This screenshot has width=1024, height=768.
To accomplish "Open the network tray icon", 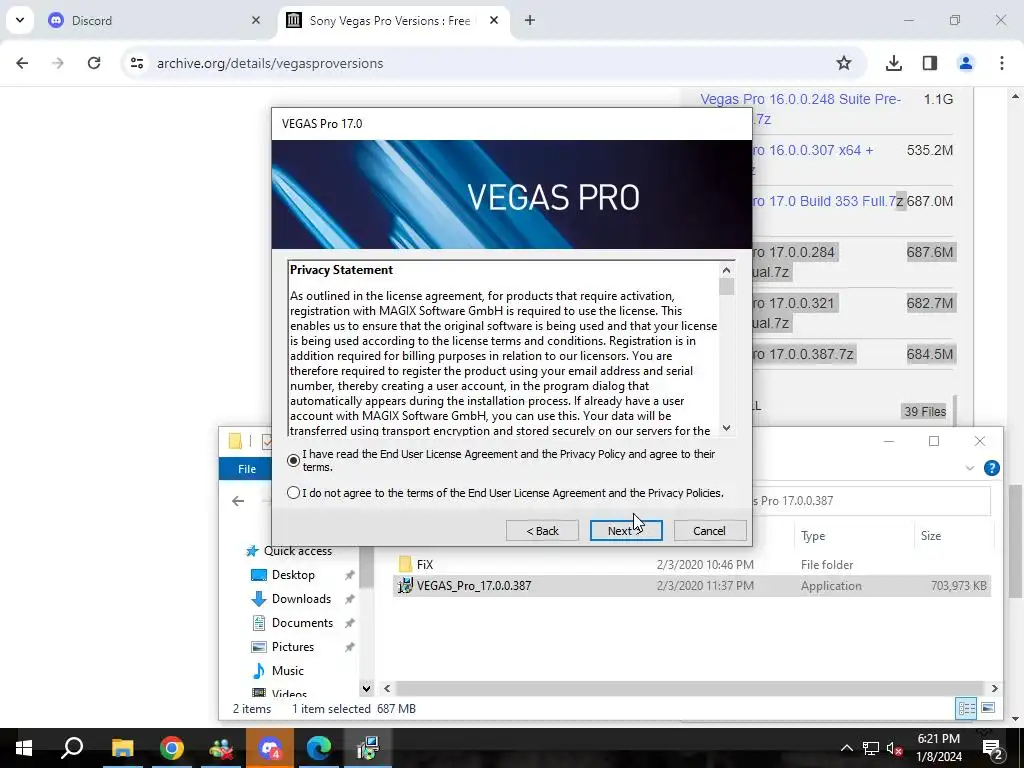I will pyautogui.click(x=871, y=748).
